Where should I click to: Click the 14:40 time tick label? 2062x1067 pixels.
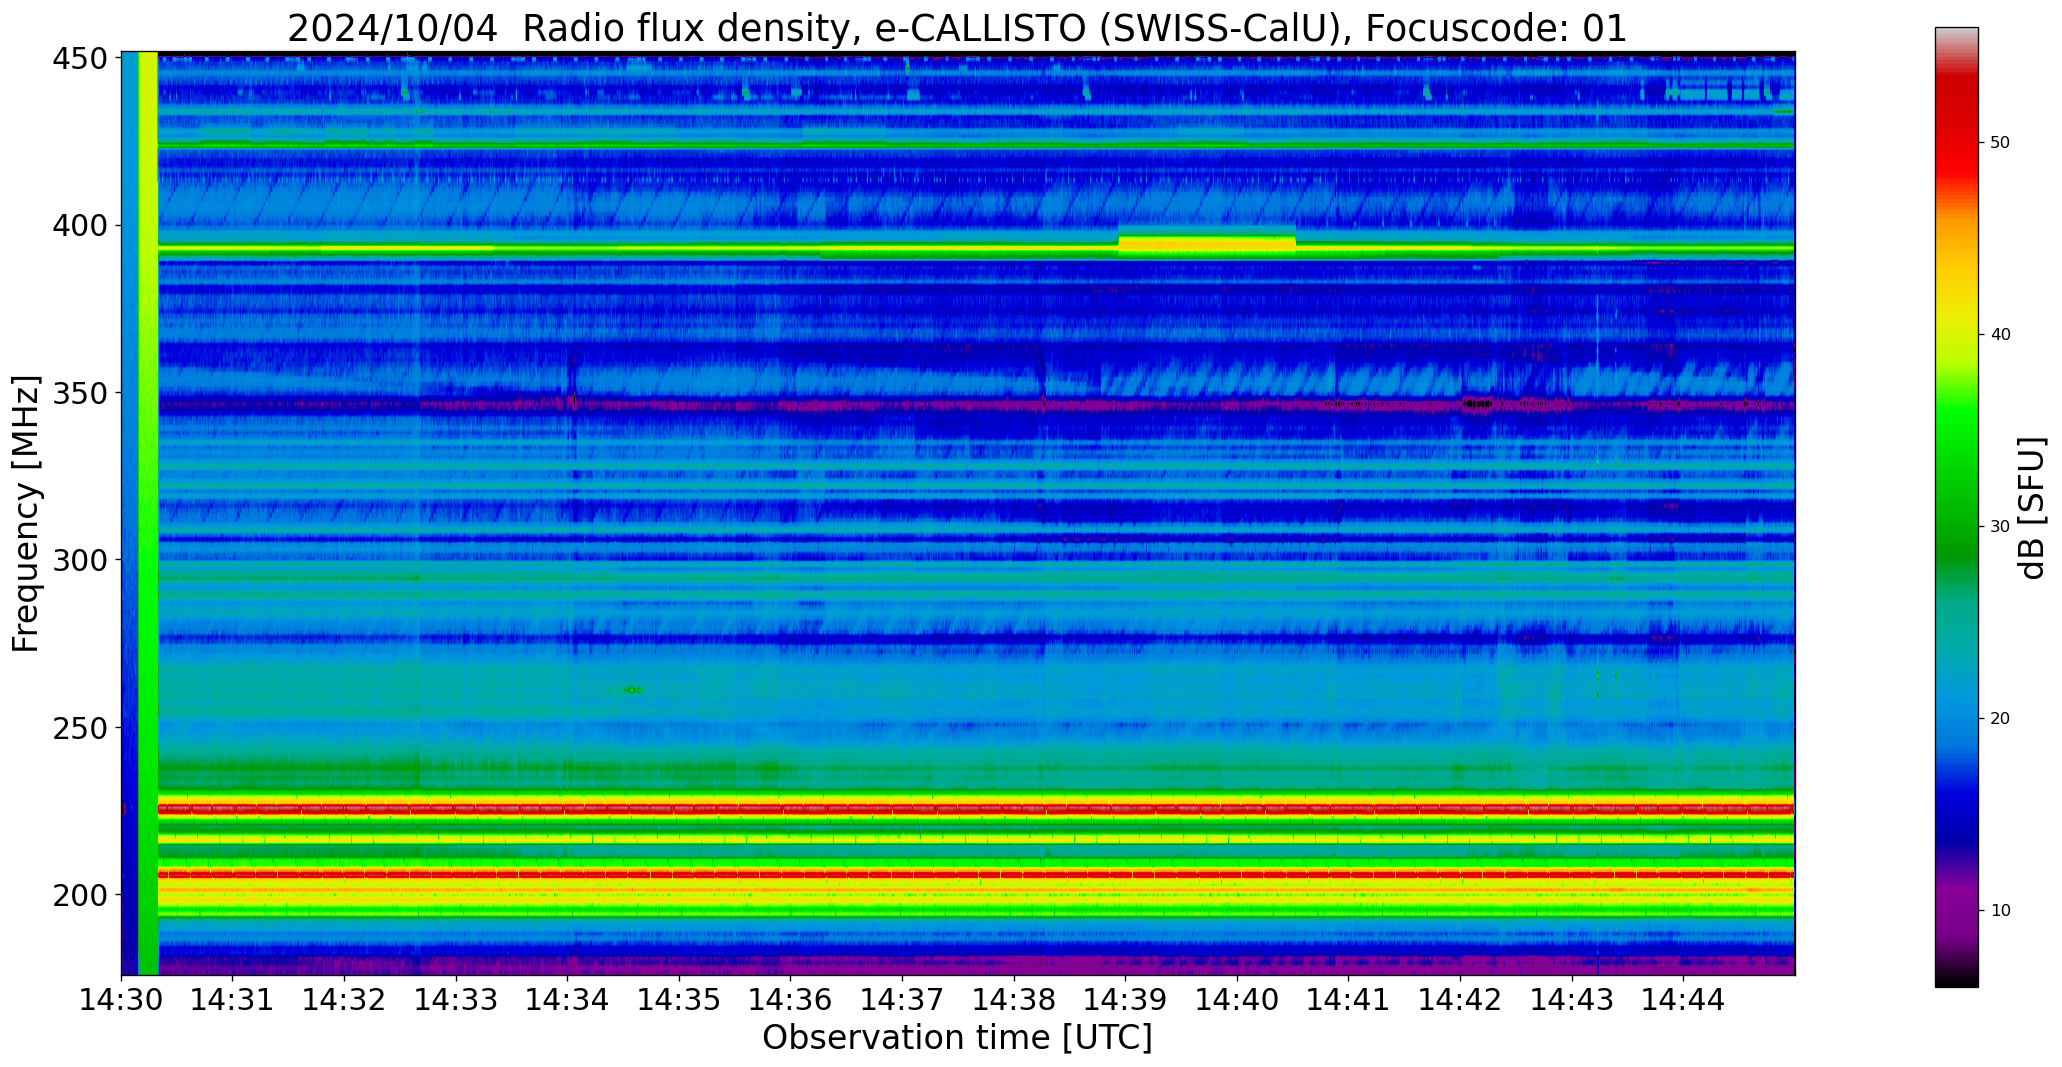click(x=1237, y=999)
